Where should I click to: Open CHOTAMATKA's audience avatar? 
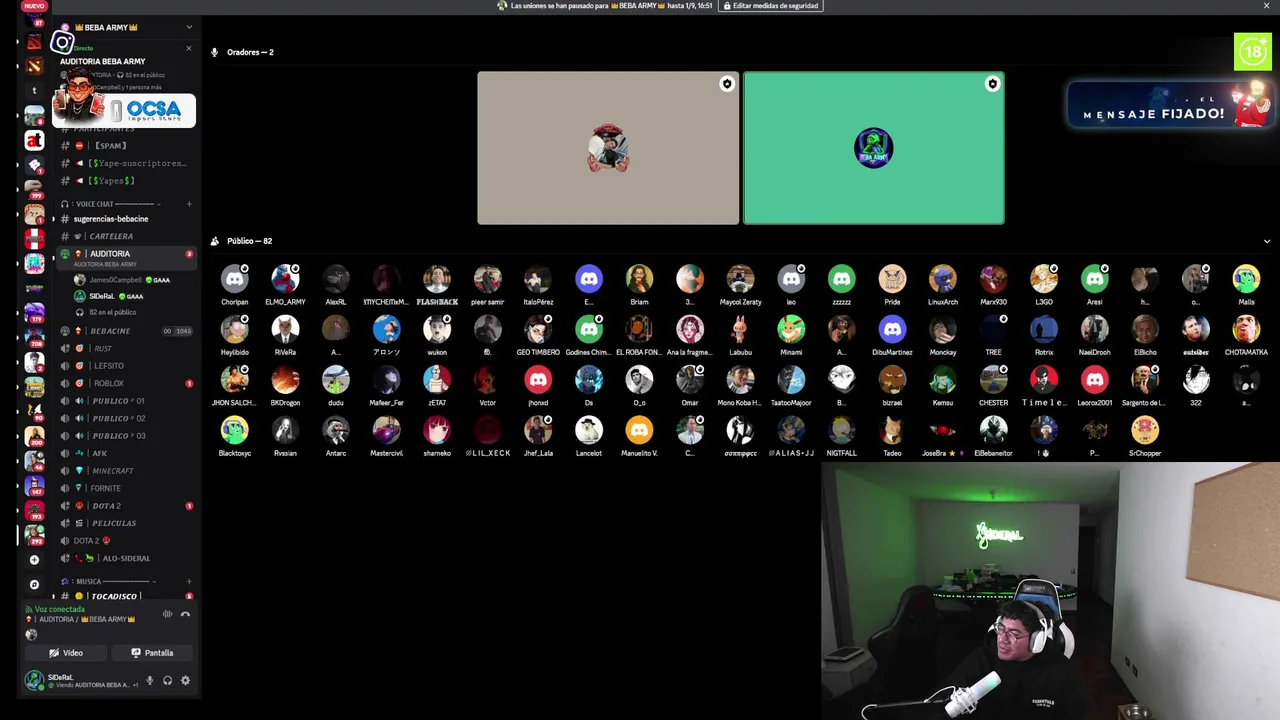[1246, 329]
